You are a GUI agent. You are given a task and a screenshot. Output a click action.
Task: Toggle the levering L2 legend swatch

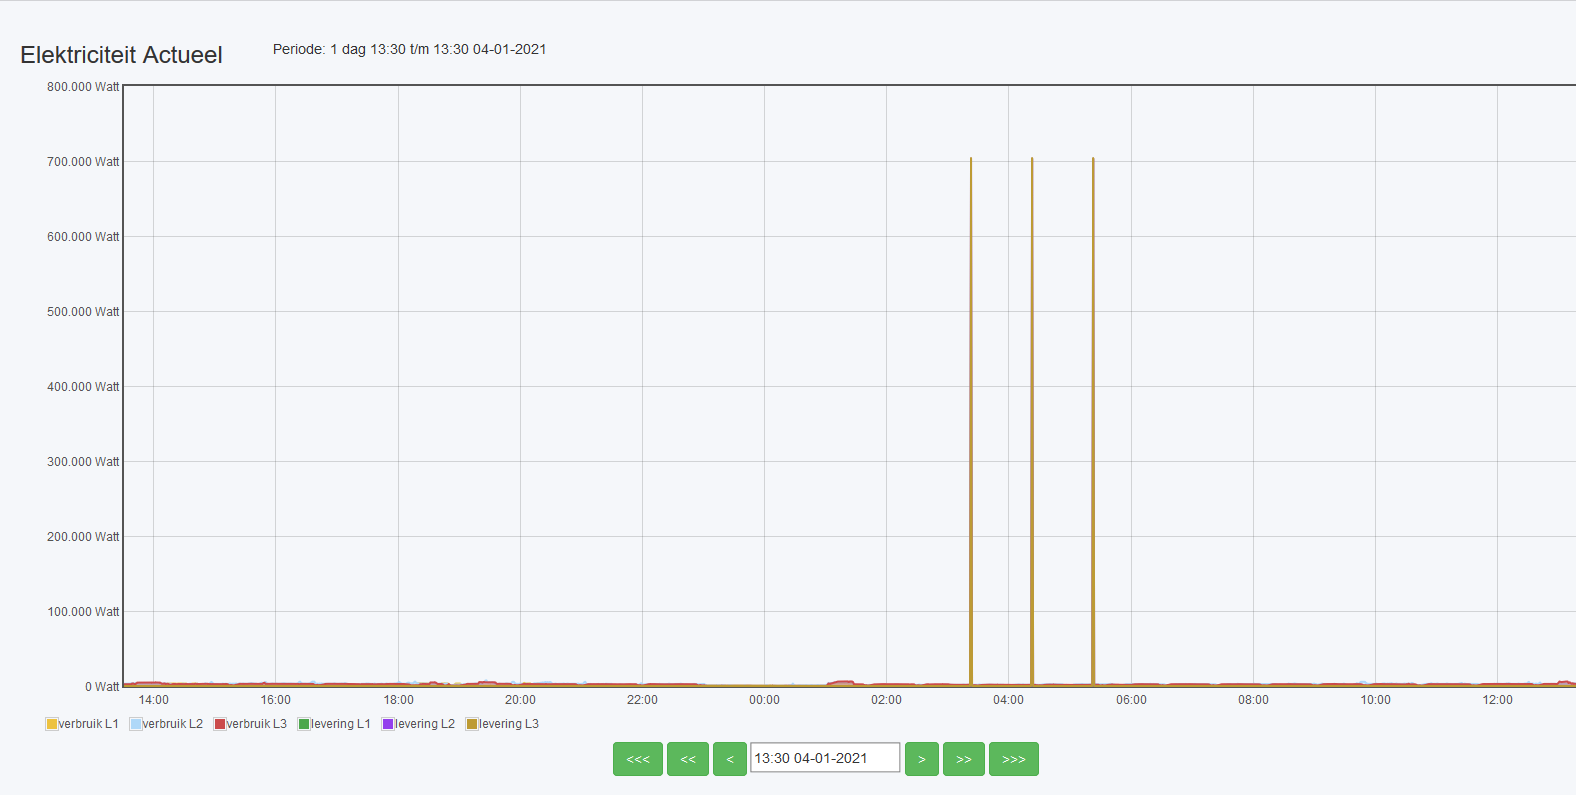(388, 724)
